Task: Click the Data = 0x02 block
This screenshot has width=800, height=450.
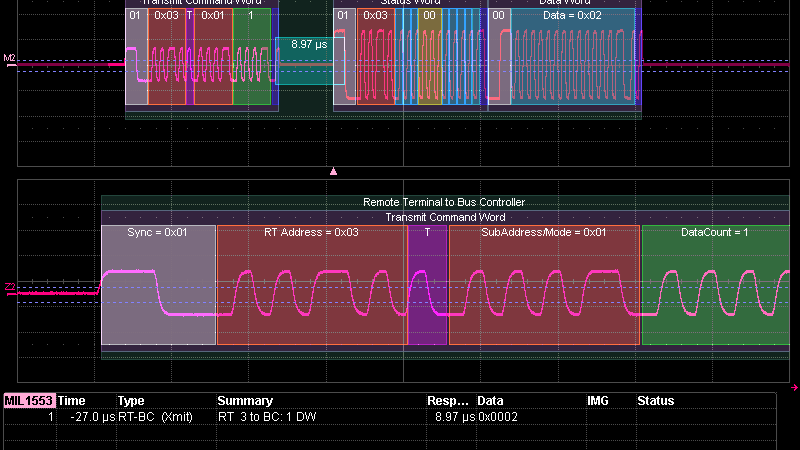Action: tap(573, 56)
